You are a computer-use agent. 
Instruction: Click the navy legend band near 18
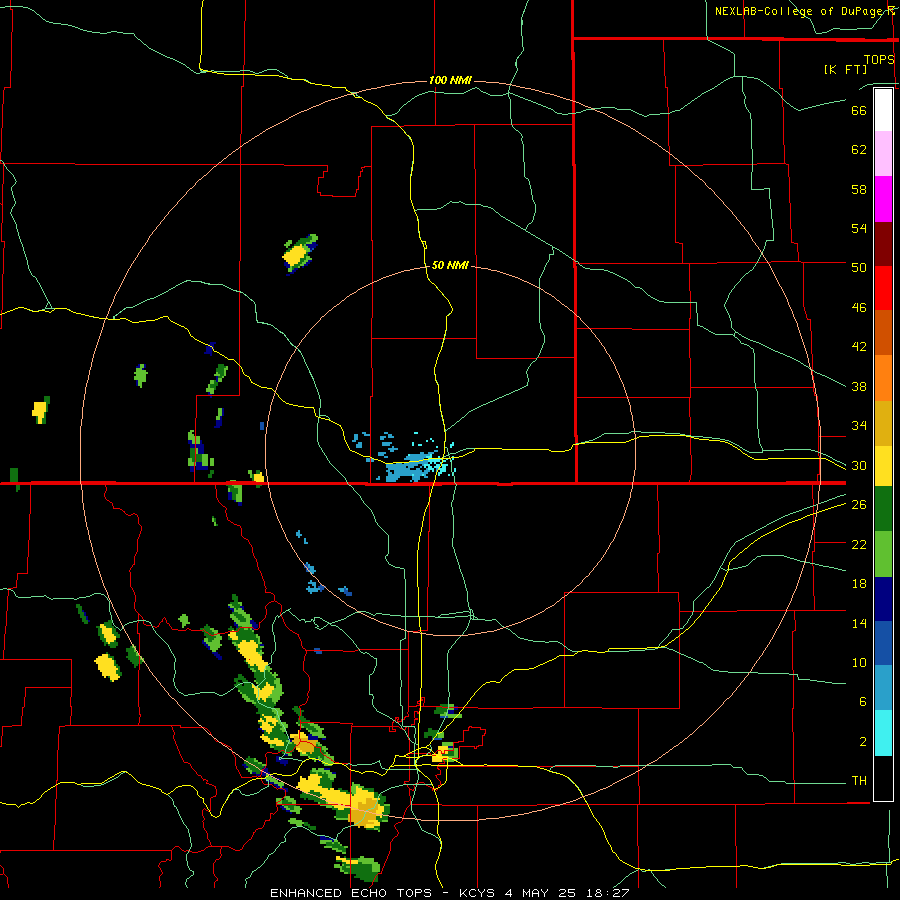(x=883, y=599)
